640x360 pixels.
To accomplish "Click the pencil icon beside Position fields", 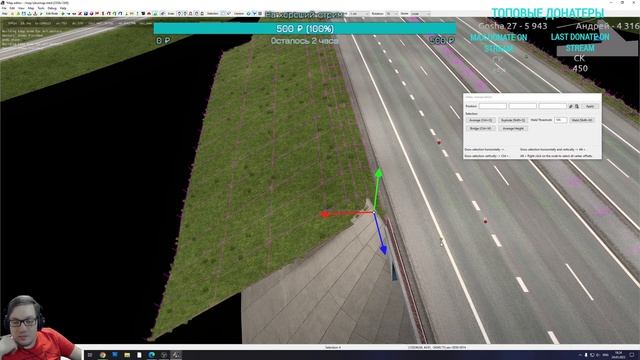I will 571,106.
